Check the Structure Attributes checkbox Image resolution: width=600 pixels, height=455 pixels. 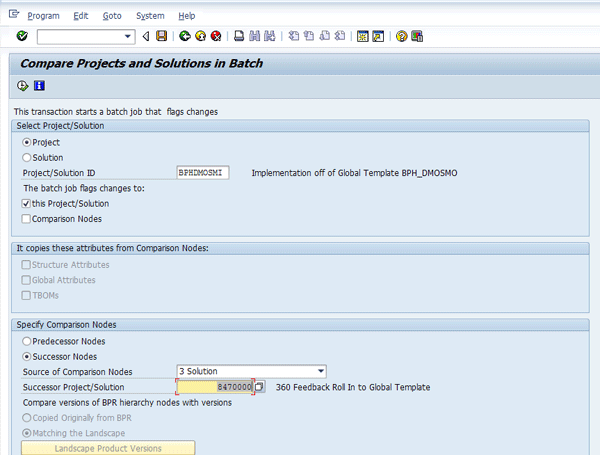(x=26, y=265)
